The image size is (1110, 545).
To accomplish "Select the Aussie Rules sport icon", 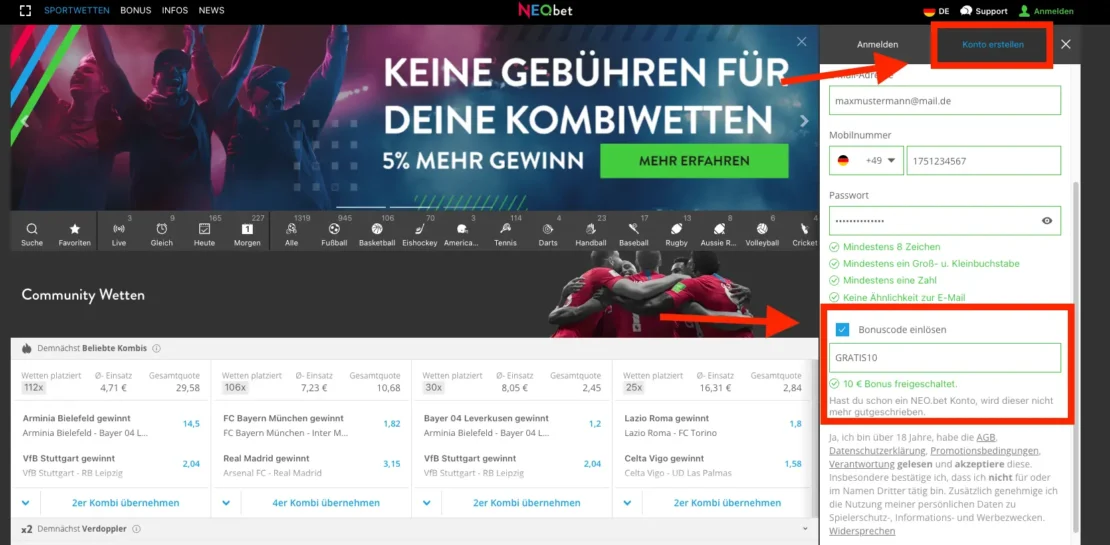I will pyautogui.click(x=719, y=229).
